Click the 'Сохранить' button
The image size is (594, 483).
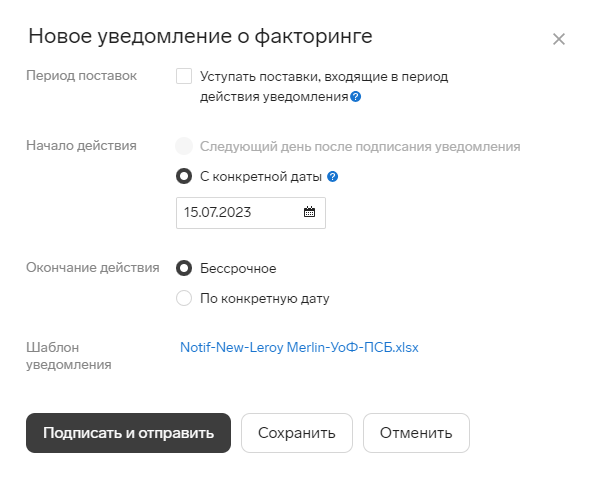tap(297, 433)
